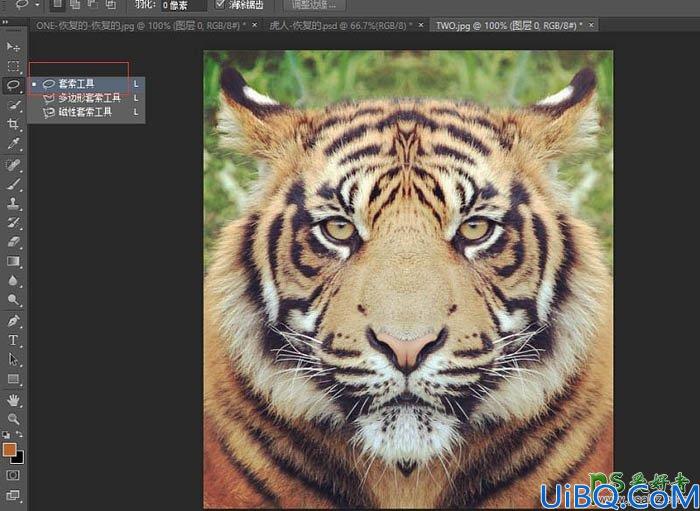Choose 多边形套索工具 from the flyout menu
Viewport: 700px width, 511px height.
coord(86,98)
